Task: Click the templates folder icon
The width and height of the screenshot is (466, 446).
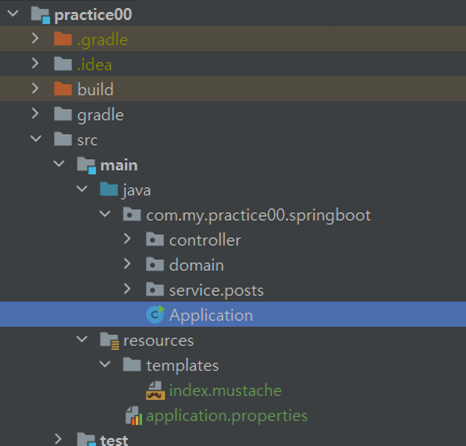Action: point(132,365)
